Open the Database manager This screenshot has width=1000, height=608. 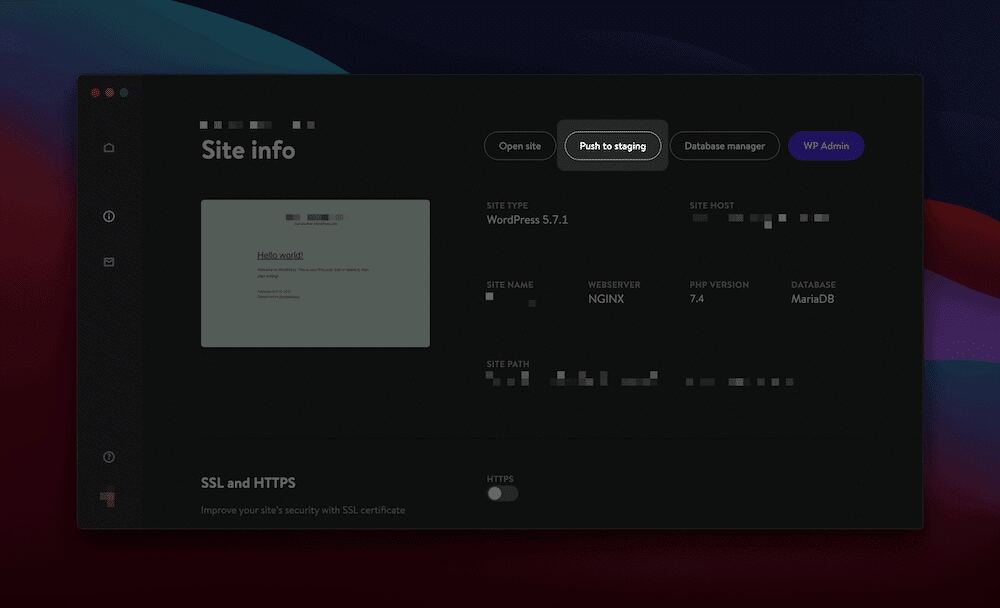point(724,145)
